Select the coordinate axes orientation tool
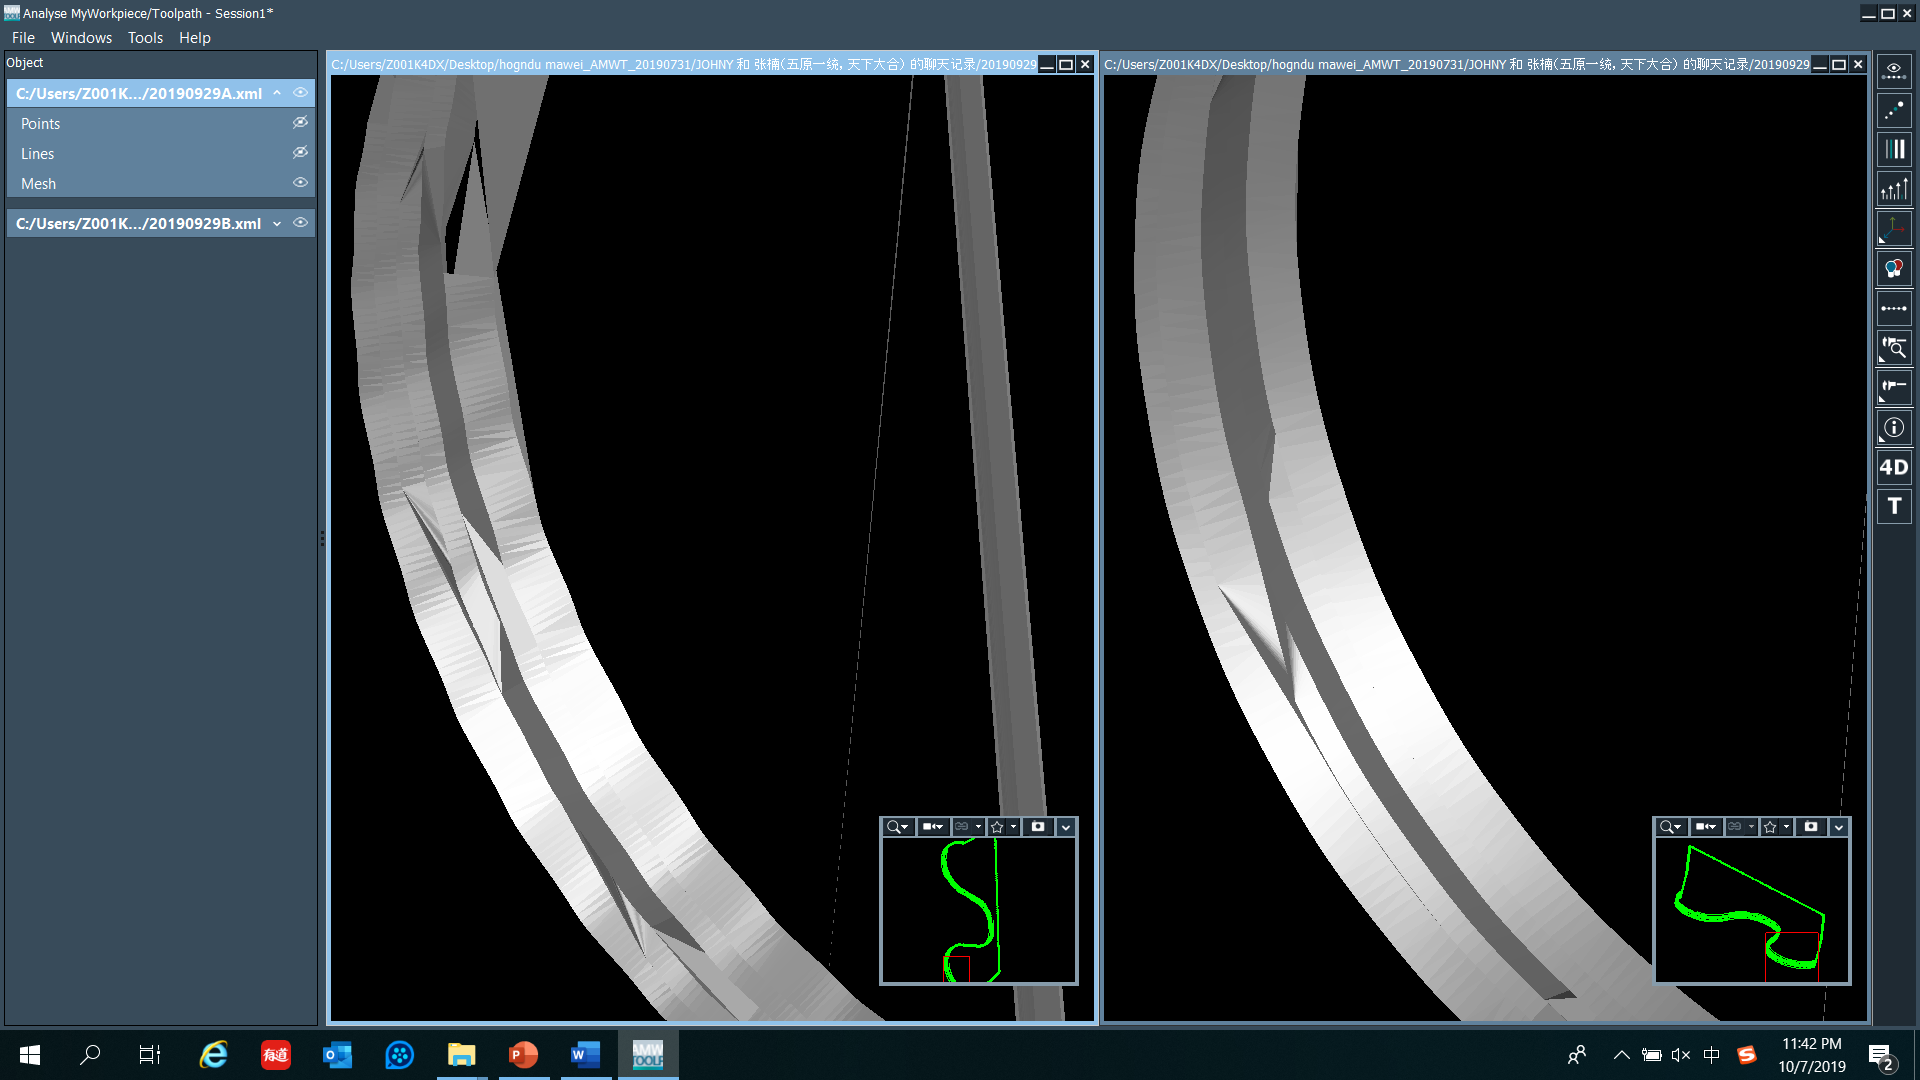This screenshot has width=1920, height=1080. point(1894,228)
